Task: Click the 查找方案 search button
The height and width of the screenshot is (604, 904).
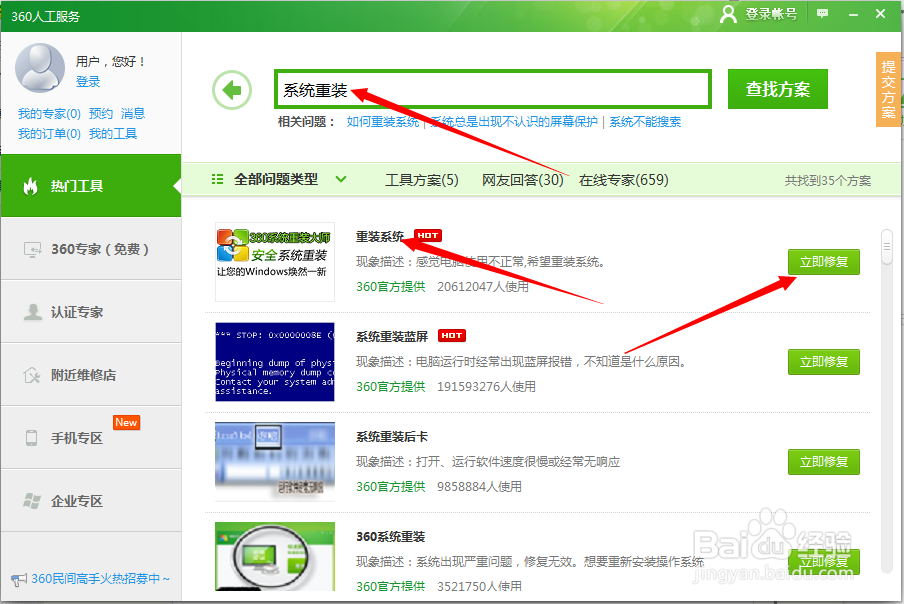Action: click(778, 89)
